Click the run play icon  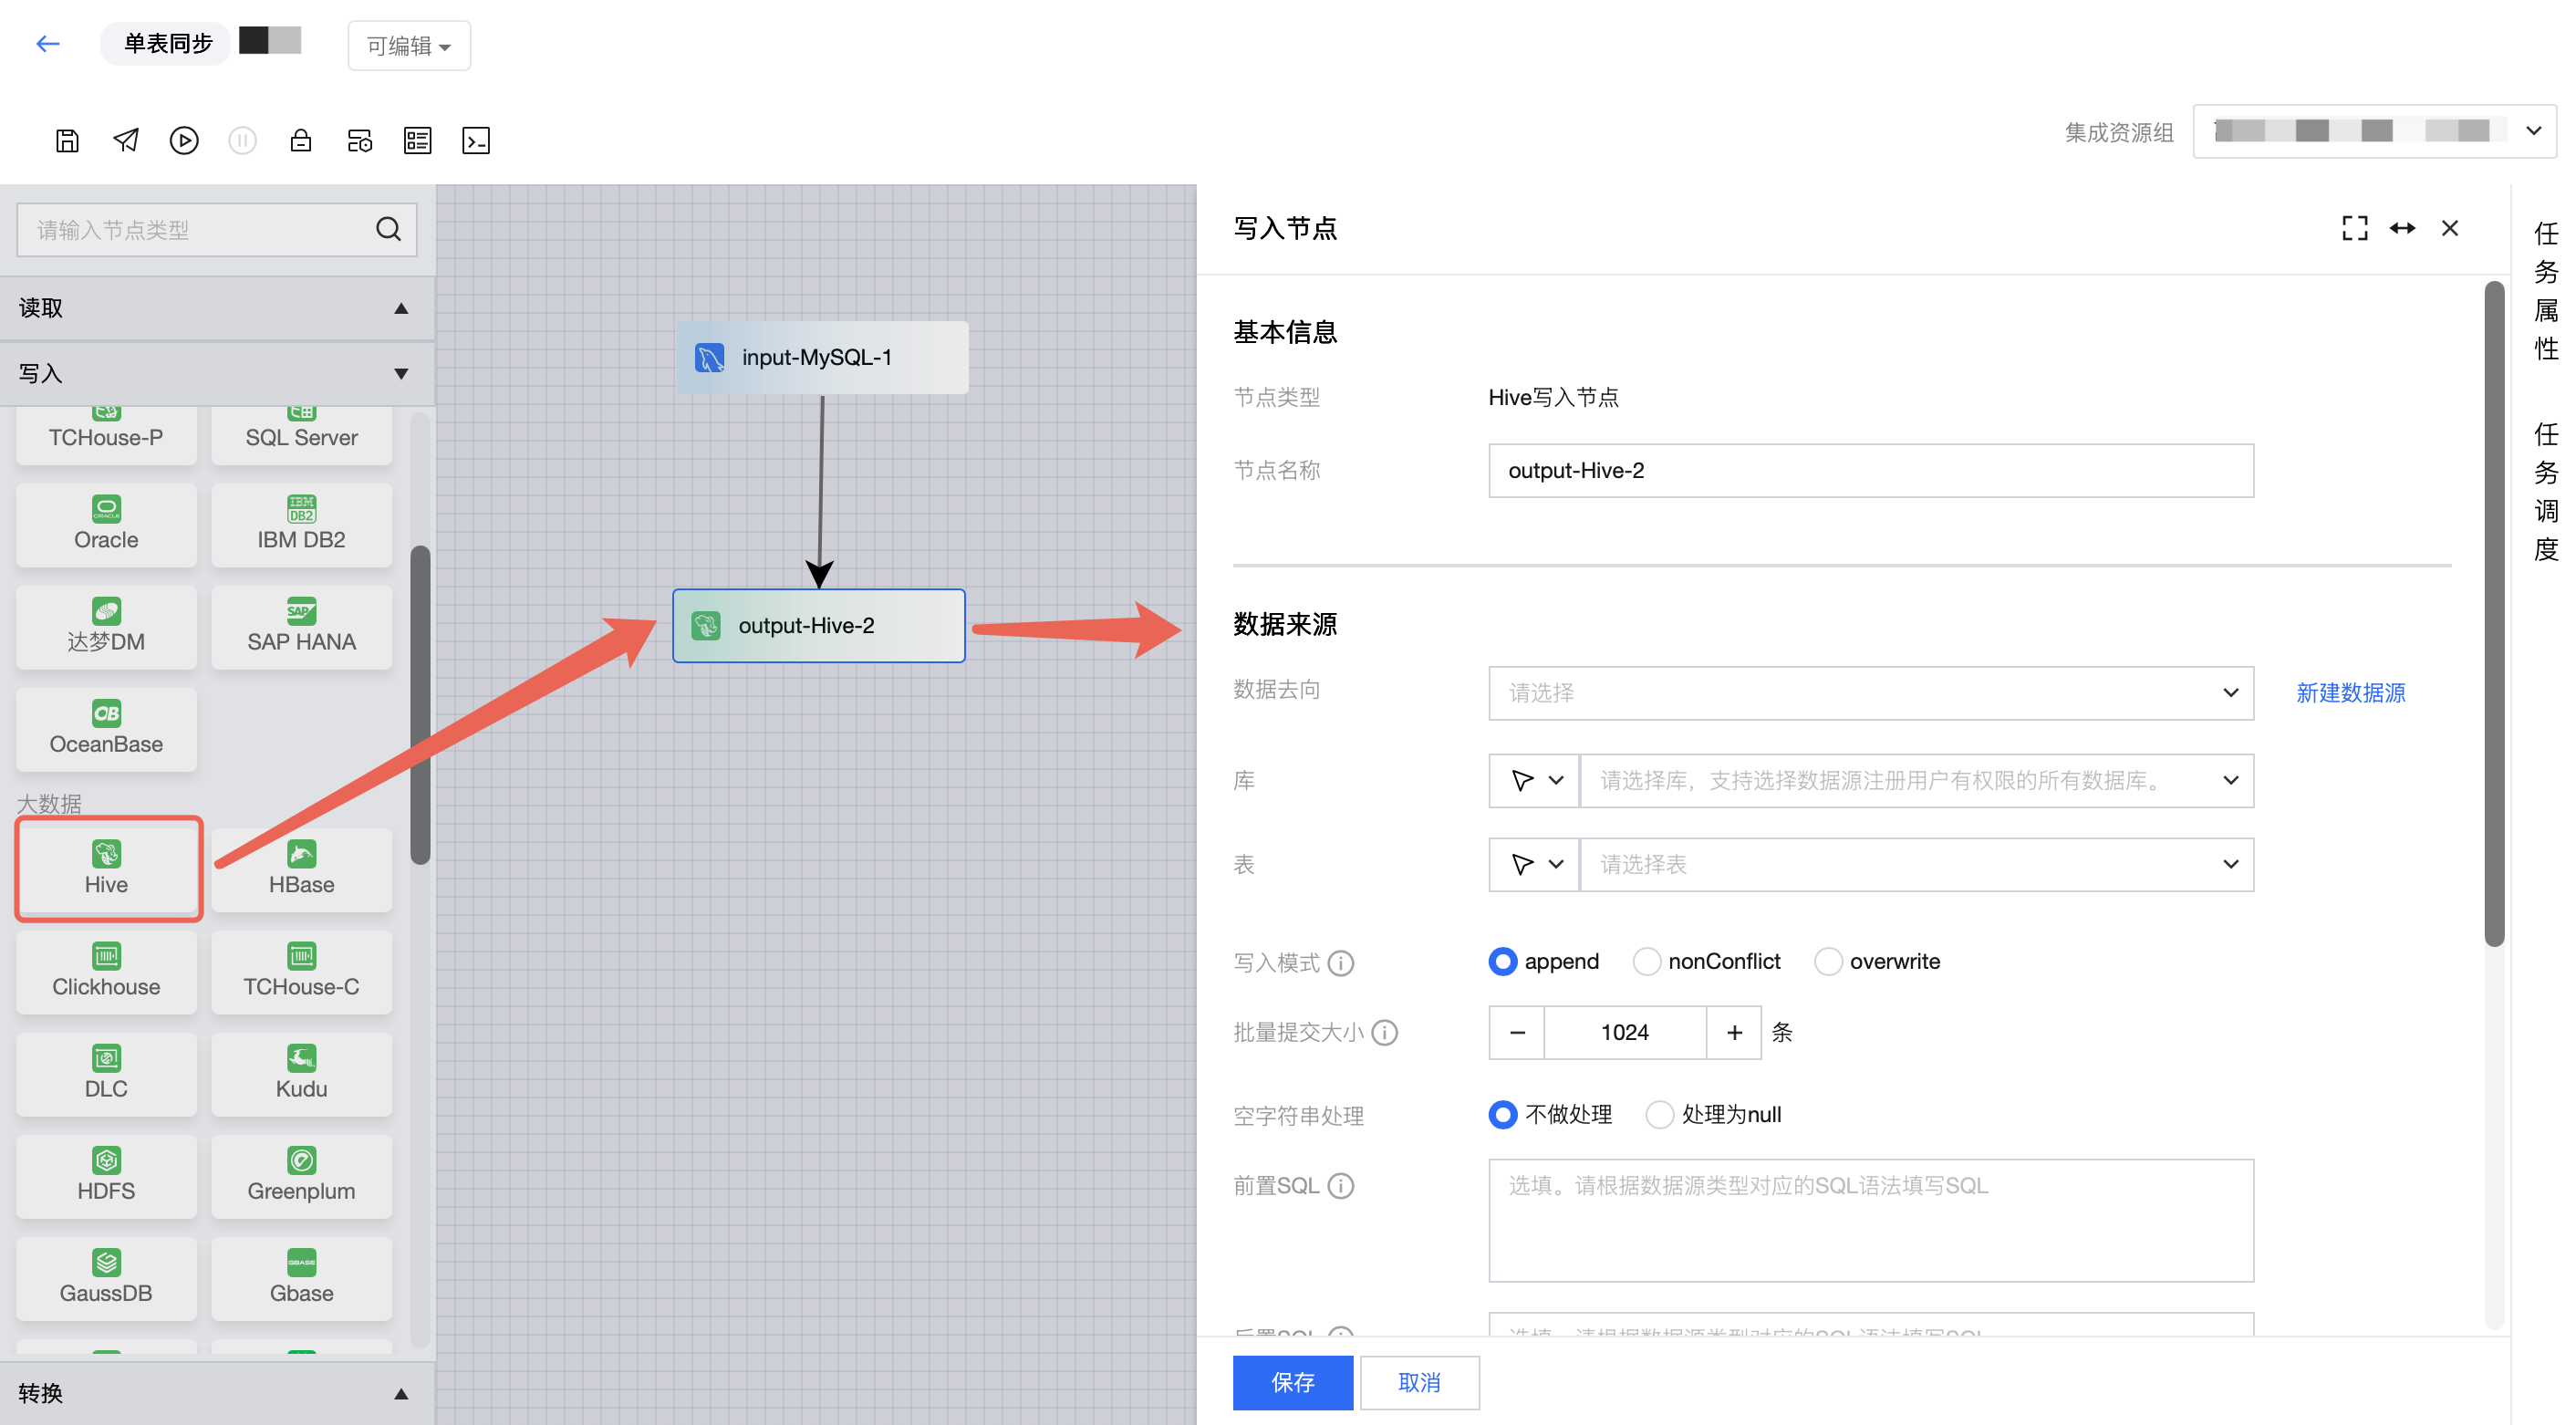(184, 141)
